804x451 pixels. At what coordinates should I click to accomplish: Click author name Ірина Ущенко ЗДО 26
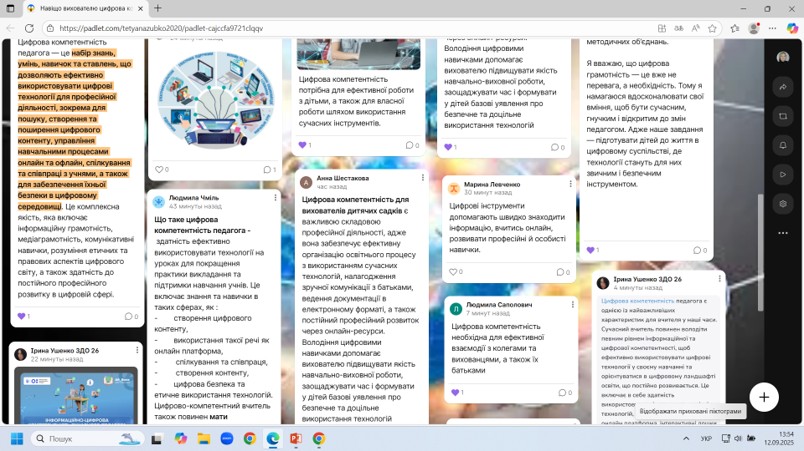pyautogui.click(x=647, y=279)
